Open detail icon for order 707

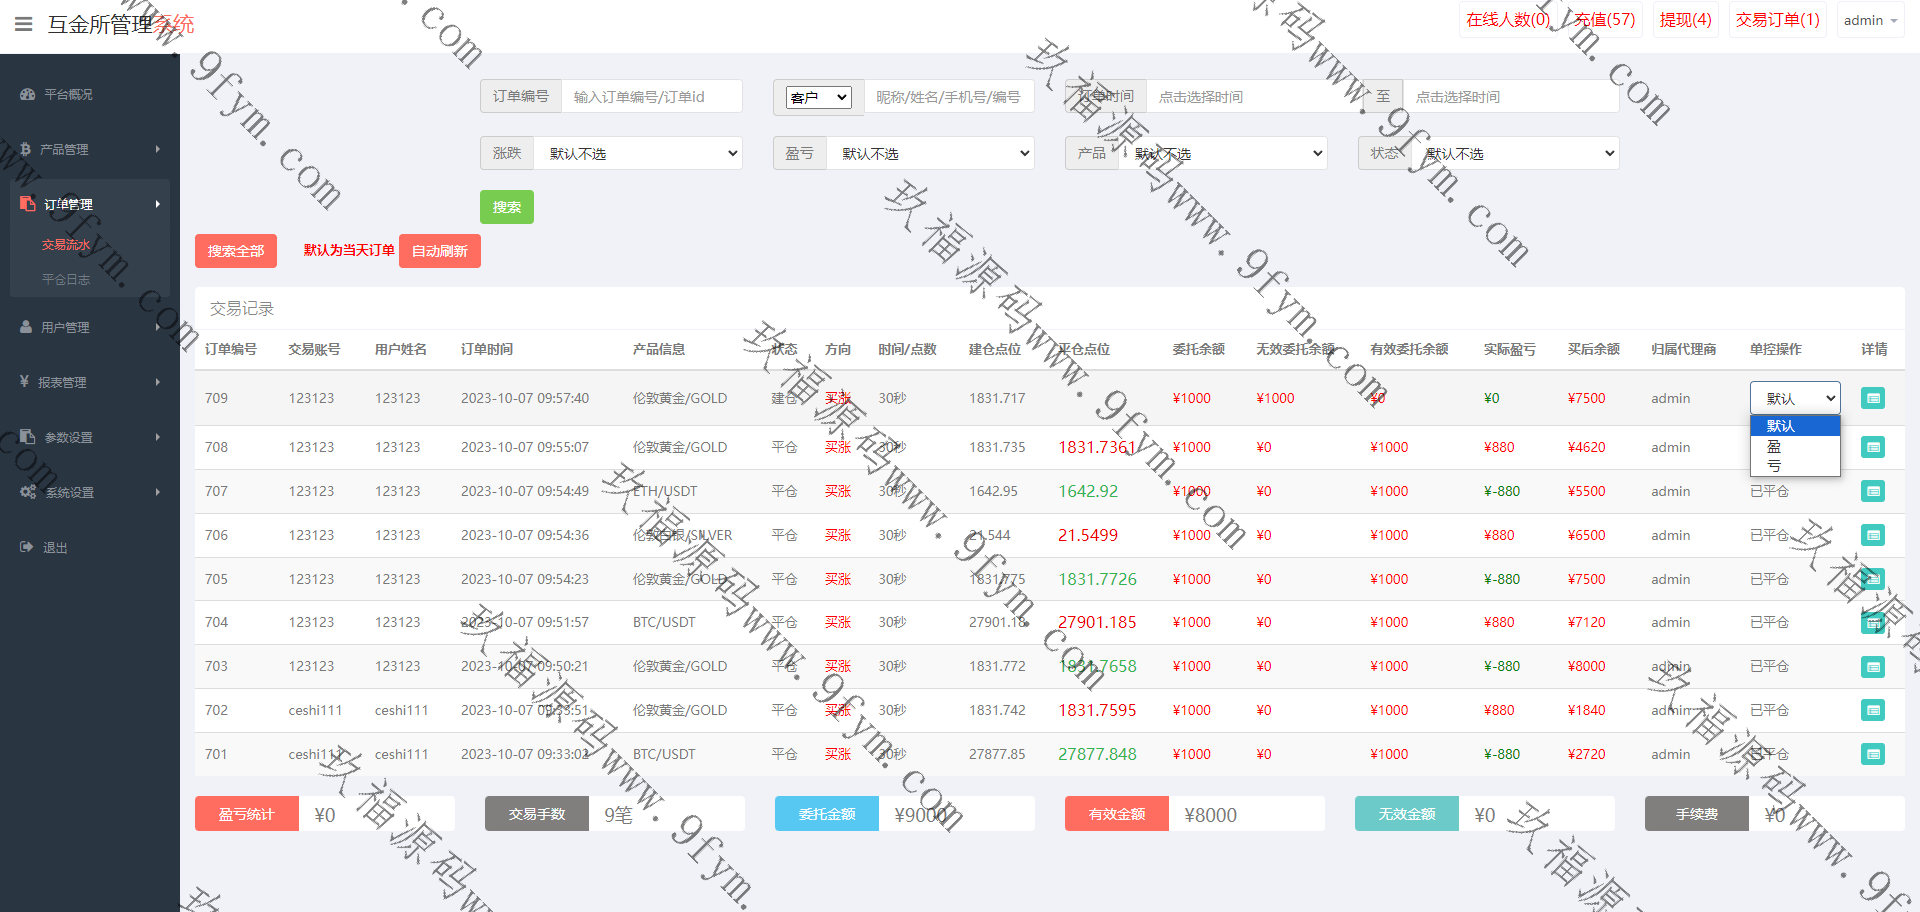1872,491
